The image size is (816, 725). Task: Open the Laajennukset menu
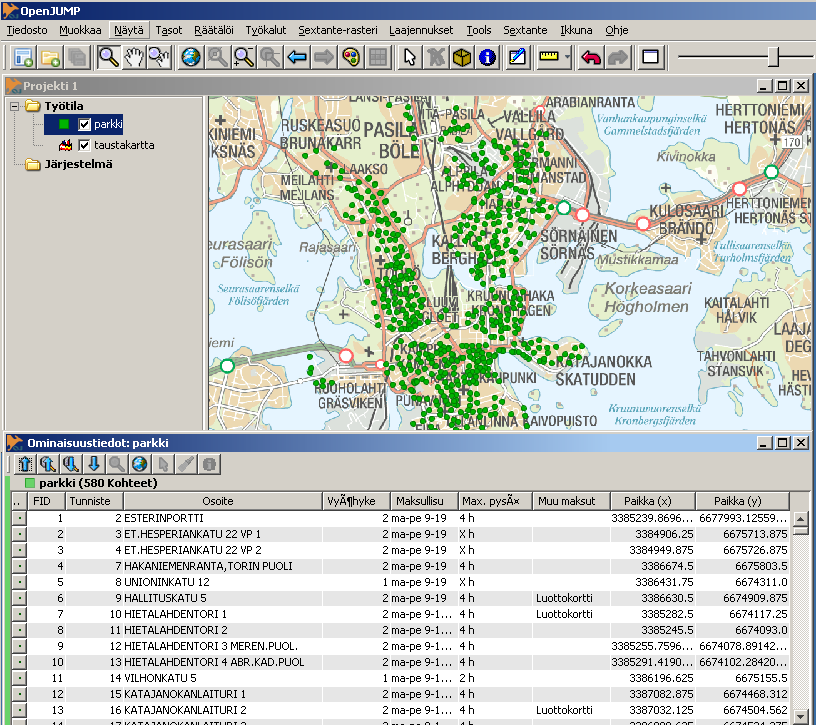[x=421, y=30]
